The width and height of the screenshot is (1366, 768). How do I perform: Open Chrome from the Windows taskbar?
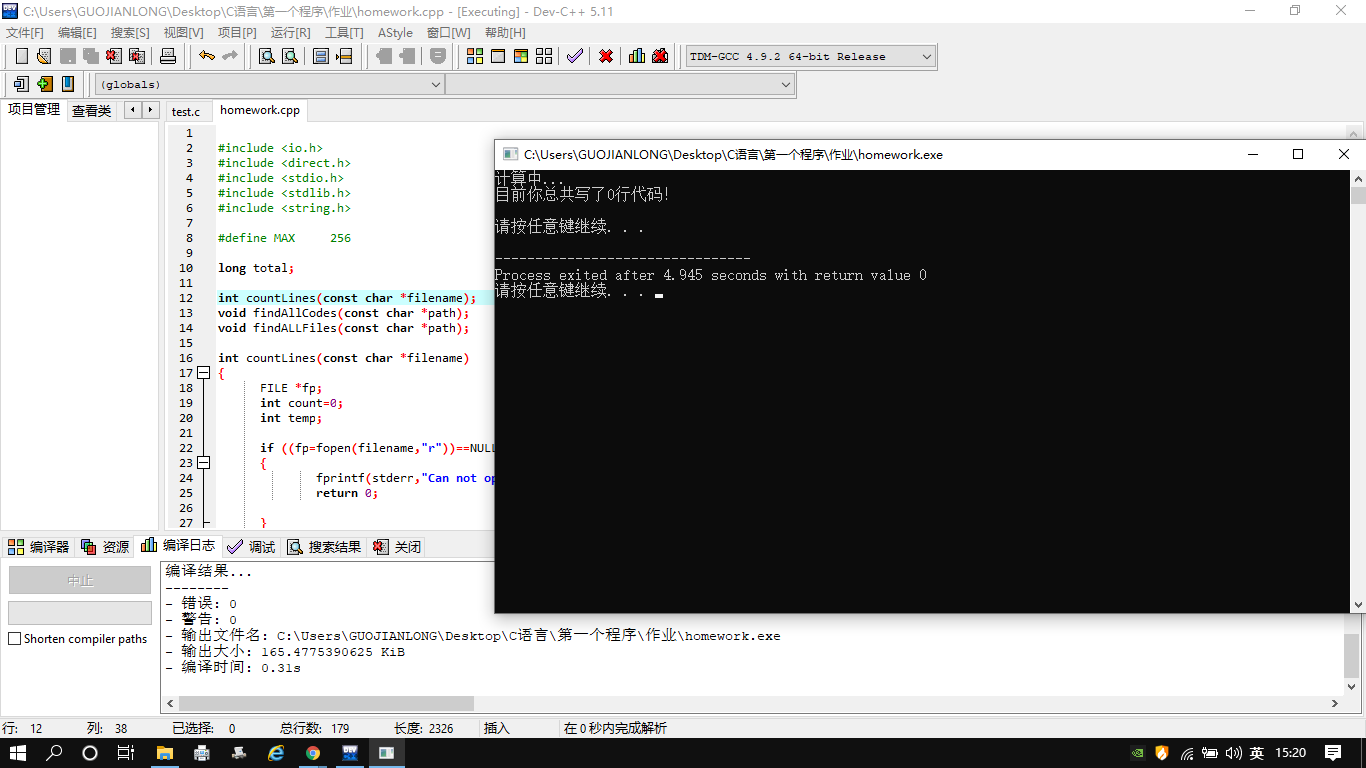[x=313, y=753]
